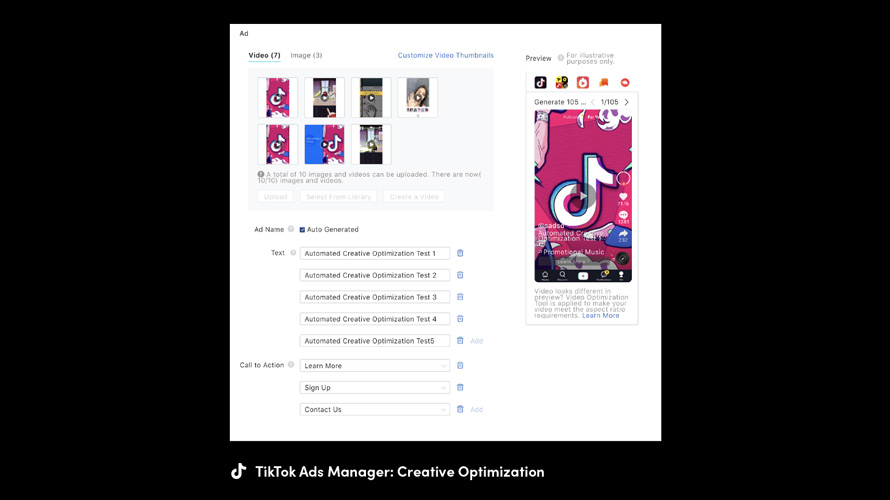Tap the home icon in preview navbar
Viewport: 890px width, 500px height.
(545, 275)
